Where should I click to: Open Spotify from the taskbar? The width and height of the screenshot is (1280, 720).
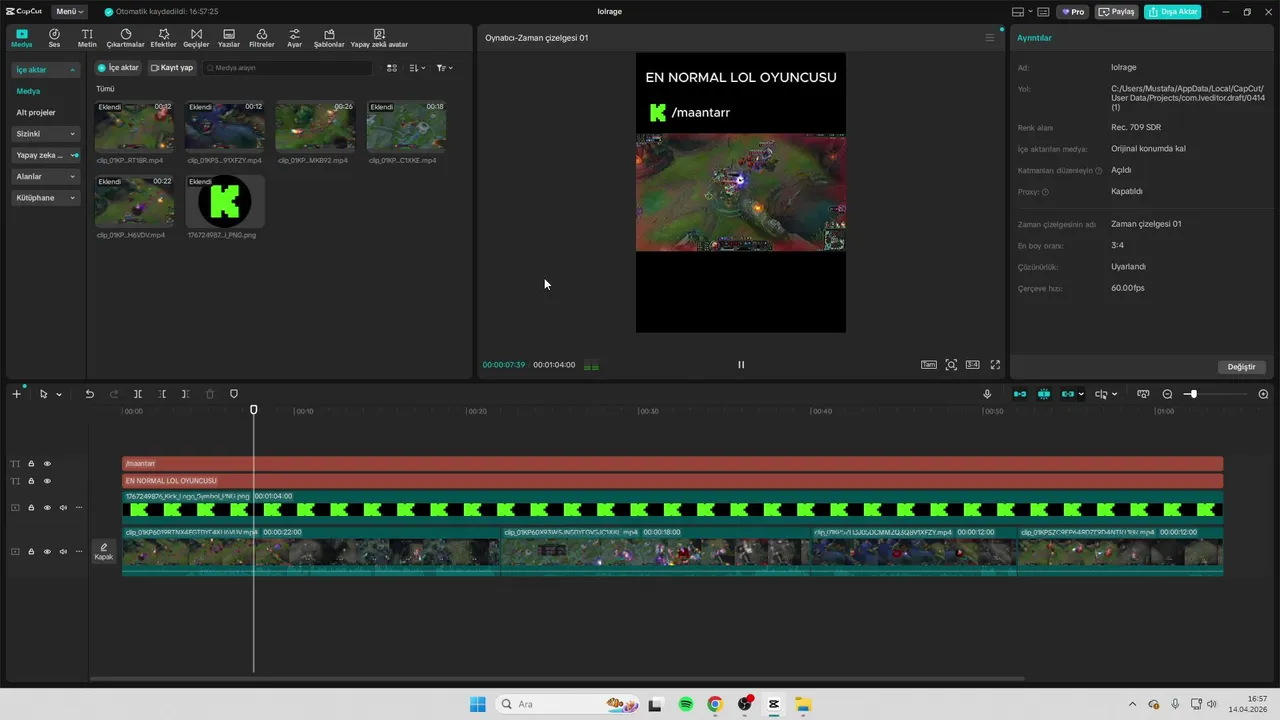pyautogui.click(x=686, y=704)
